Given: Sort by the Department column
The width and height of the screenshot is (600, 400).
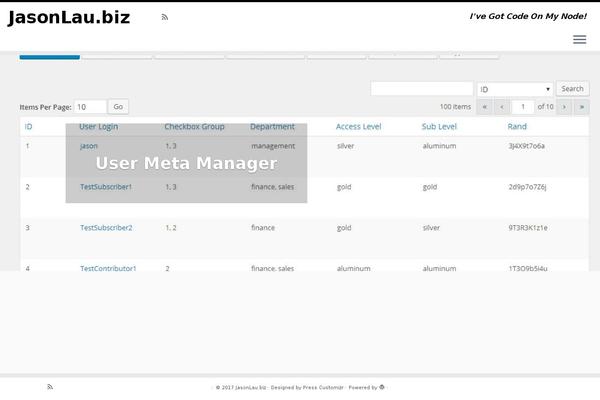Looking at the screenshot, I should pyautogui.click(x=272, y=127).
